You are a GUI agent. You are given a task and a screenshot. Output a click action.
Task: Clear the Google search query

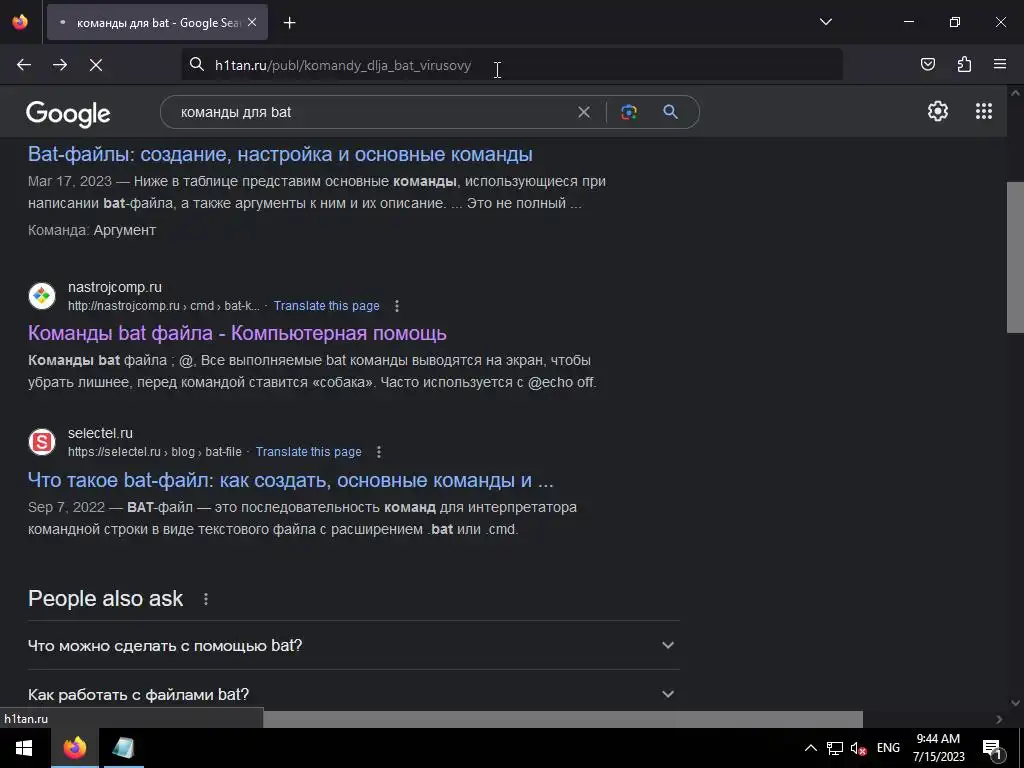coord(584,112)
